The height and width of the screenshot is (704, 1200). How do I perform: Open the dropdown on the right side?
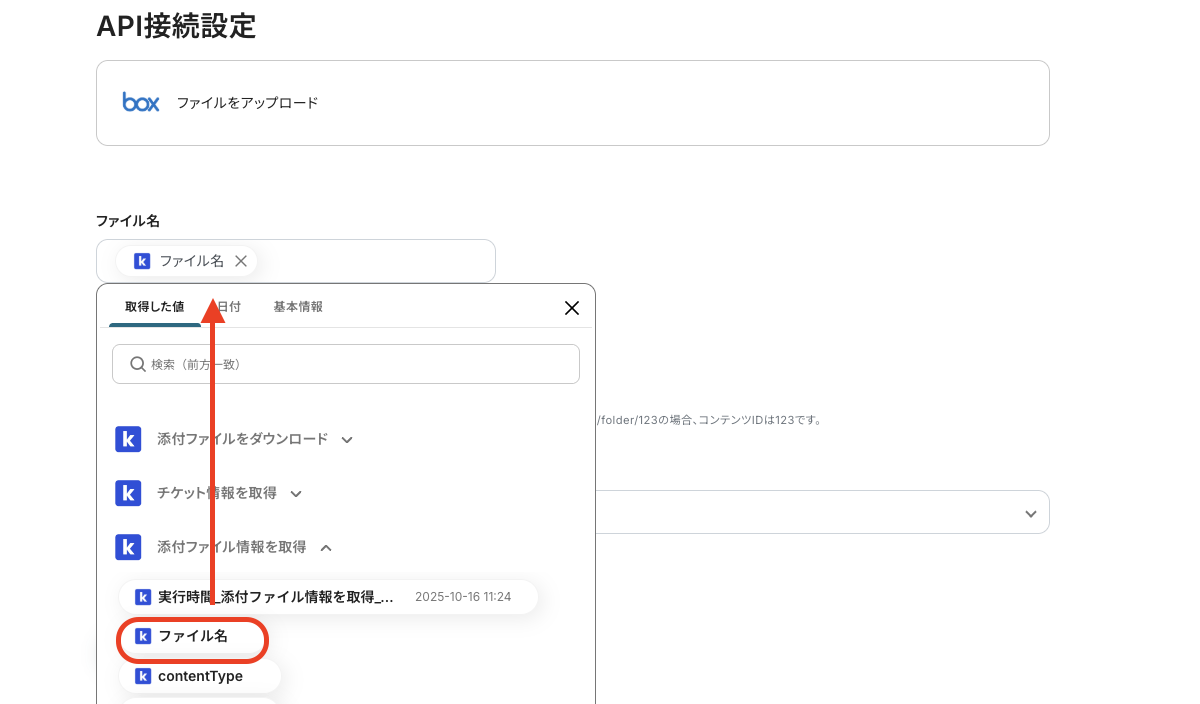point(1030,512)
